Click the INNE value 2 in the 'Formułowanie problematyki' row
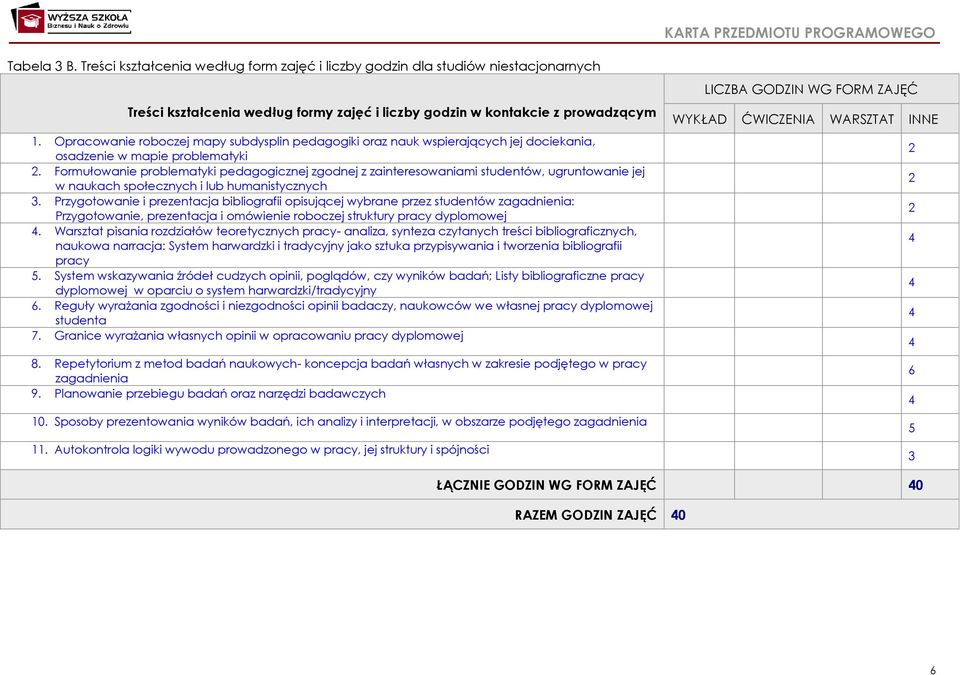The image size is (960, 675). 912,178
